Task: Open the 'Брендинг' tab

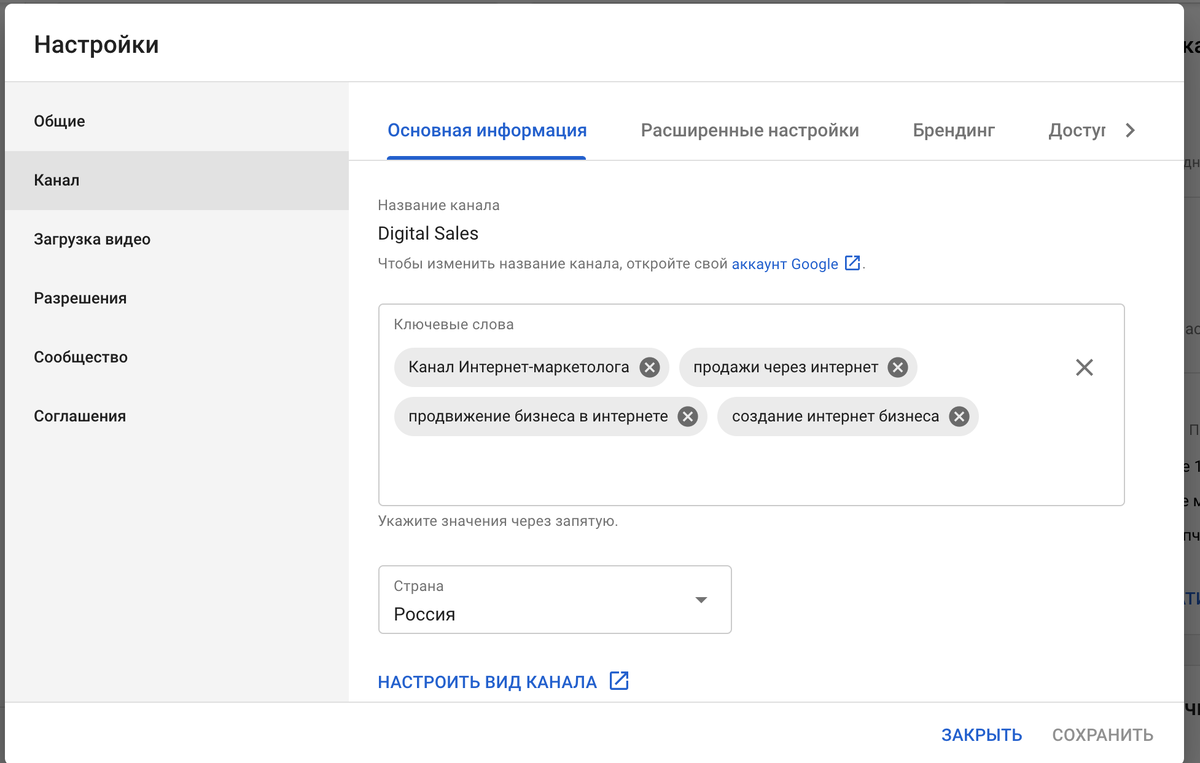Action: (x=954, y=130)
